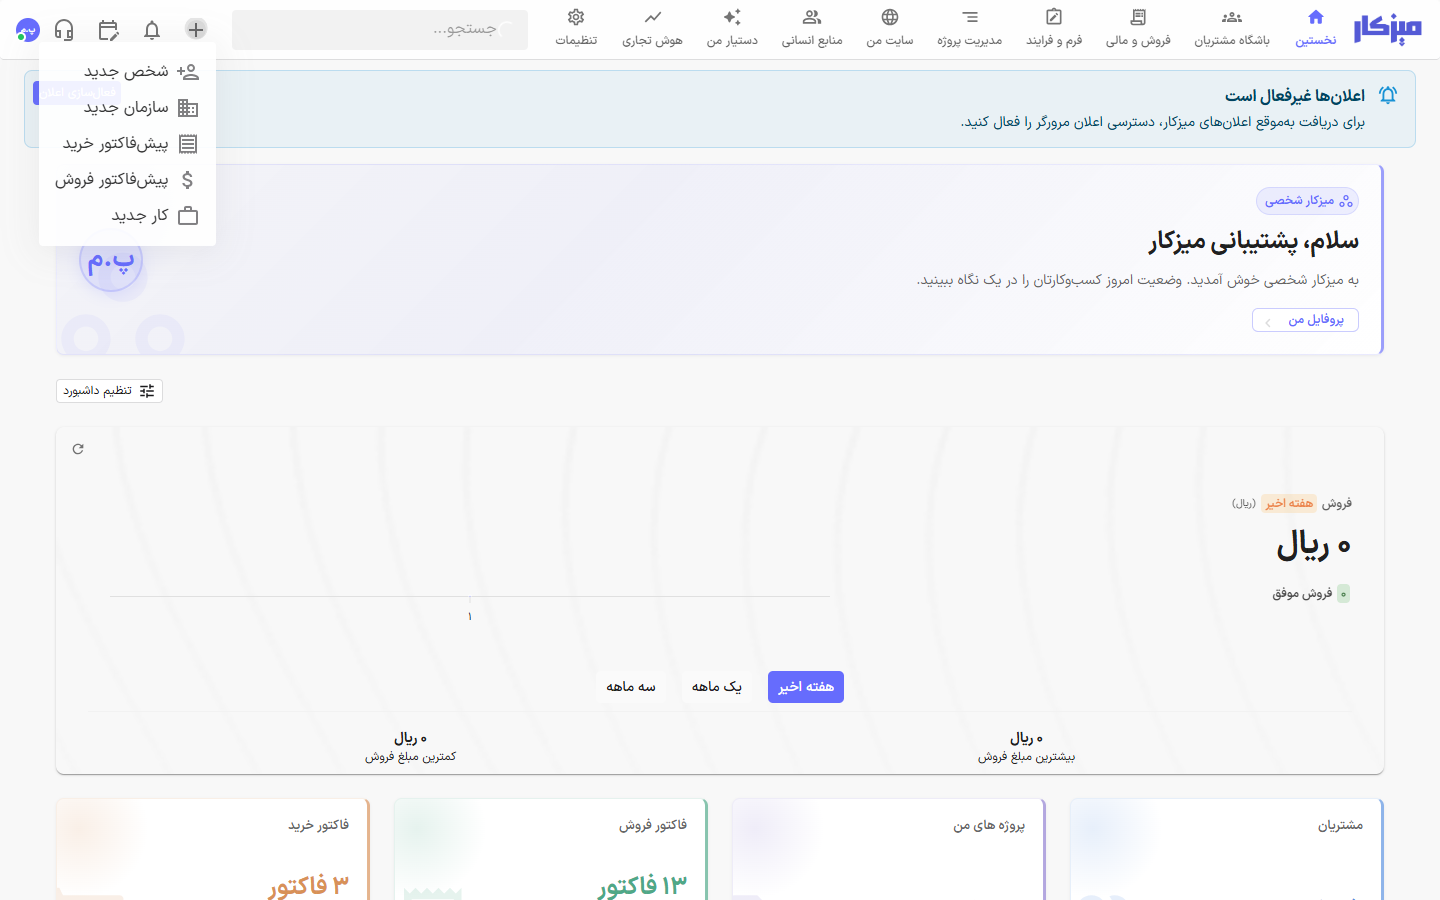Open the نخستین home tab
1440x900 pixels.
coord(1316,29)
